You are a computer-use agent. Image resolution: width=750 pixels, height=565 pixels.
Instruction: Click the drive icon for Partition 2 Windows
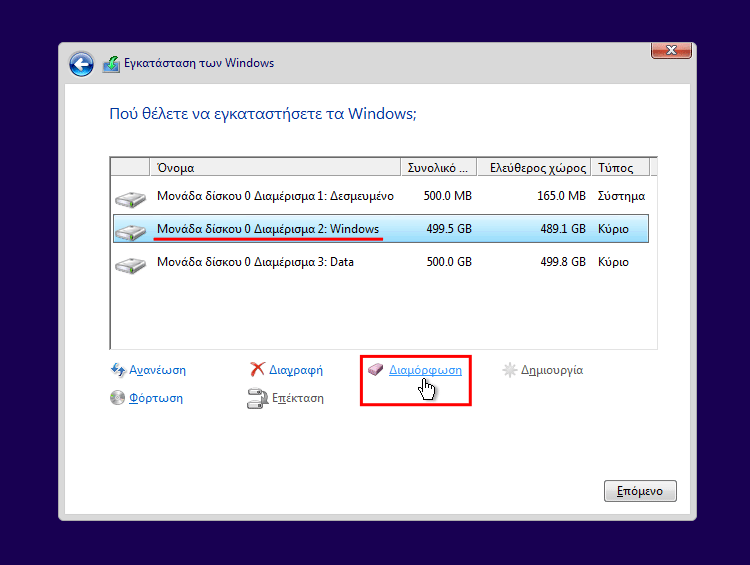130,230
